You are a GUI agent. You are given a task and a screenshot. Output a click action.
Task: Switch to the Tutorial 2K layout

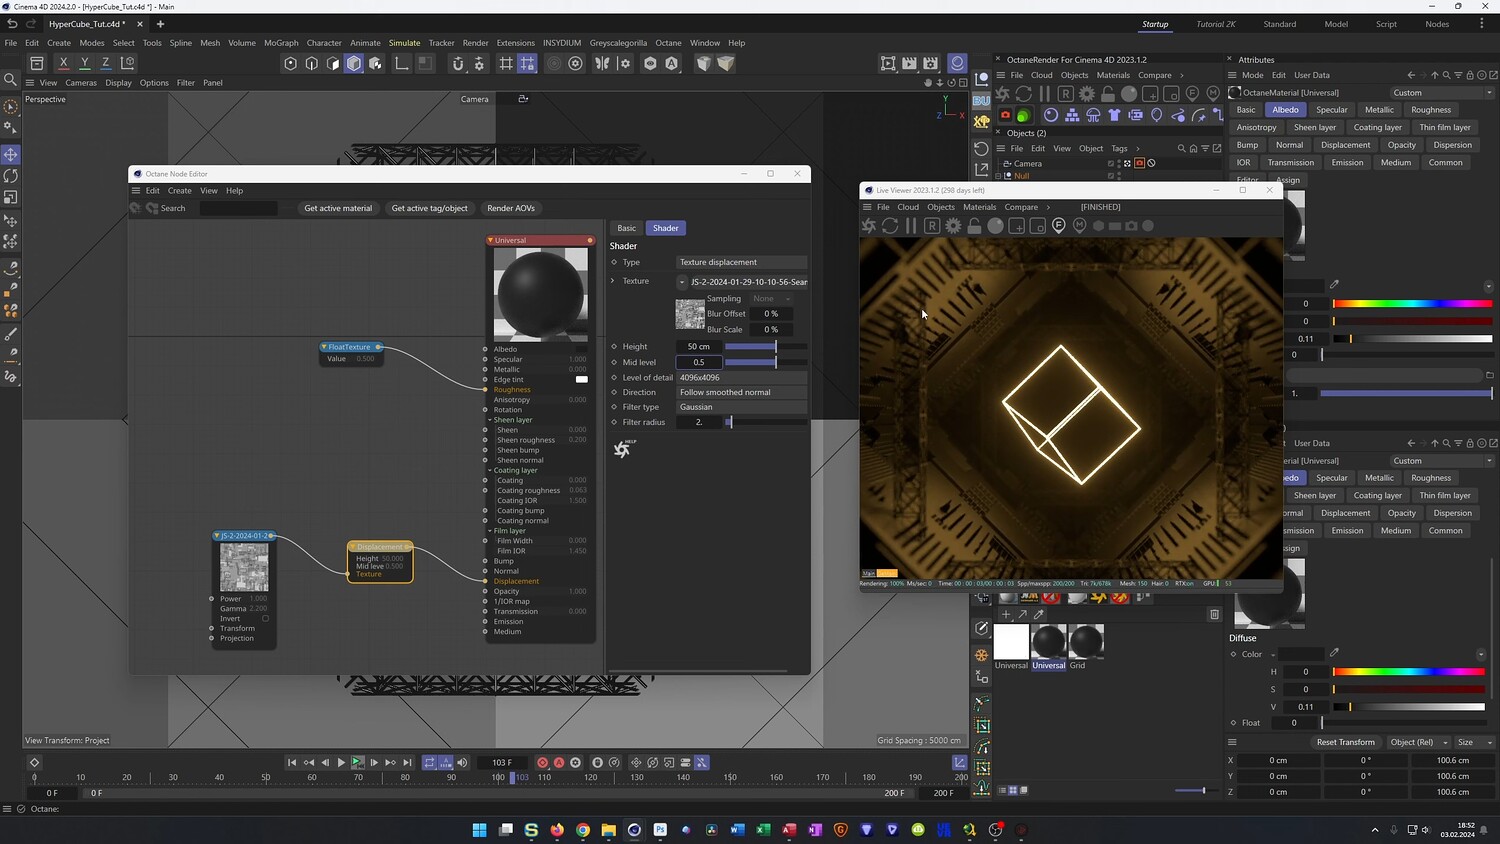tap(1216, 24)
